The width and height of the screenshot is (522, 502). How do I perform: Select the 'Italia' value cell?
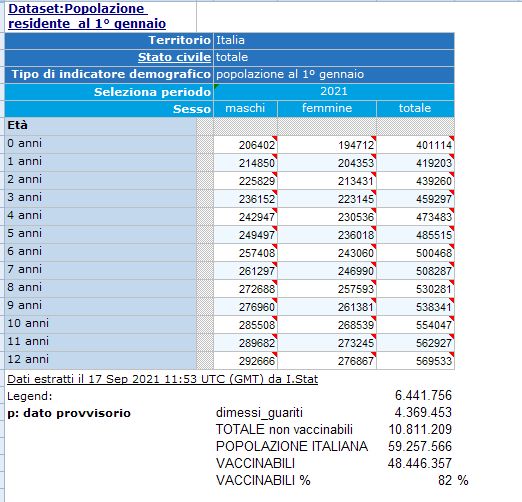[334, 40]
